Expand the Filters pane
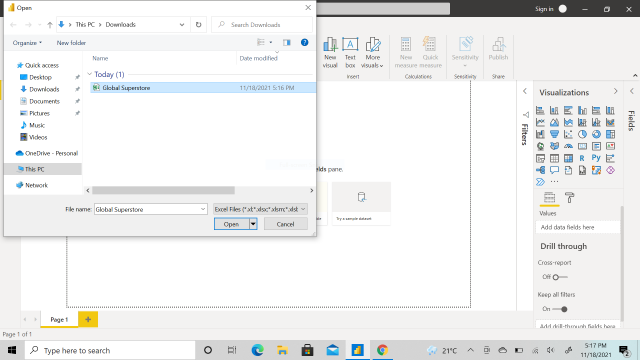Viewport: 640px width, 360px height. tap(525, 91)
